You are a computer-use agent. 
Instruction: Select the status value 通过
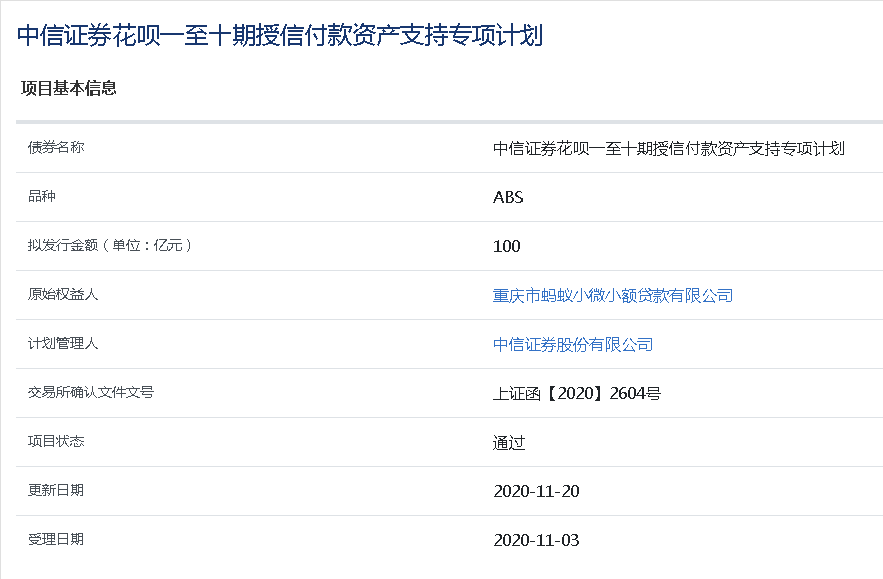pos(509,442)
